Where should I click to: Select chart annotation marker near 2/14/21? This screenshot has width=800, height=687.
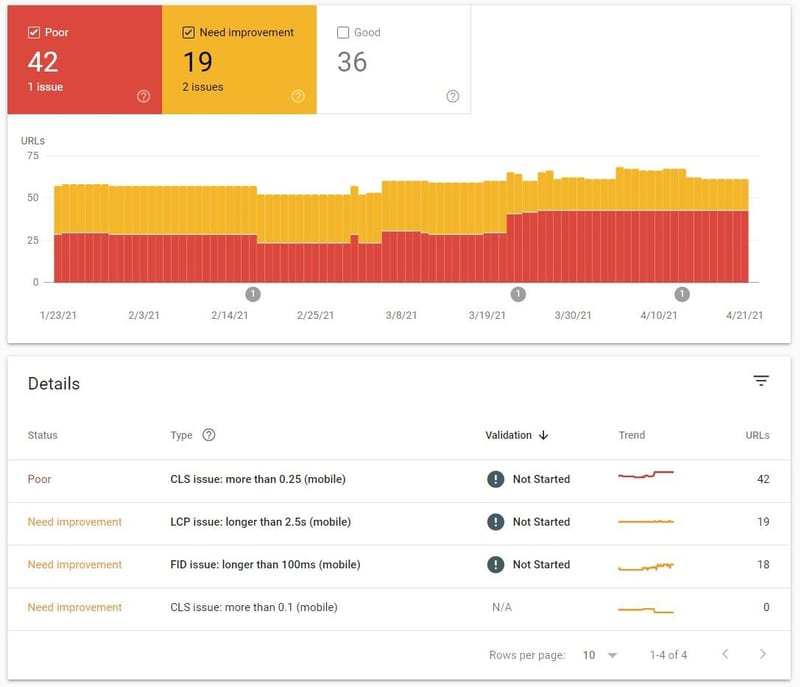click(253, 294)
